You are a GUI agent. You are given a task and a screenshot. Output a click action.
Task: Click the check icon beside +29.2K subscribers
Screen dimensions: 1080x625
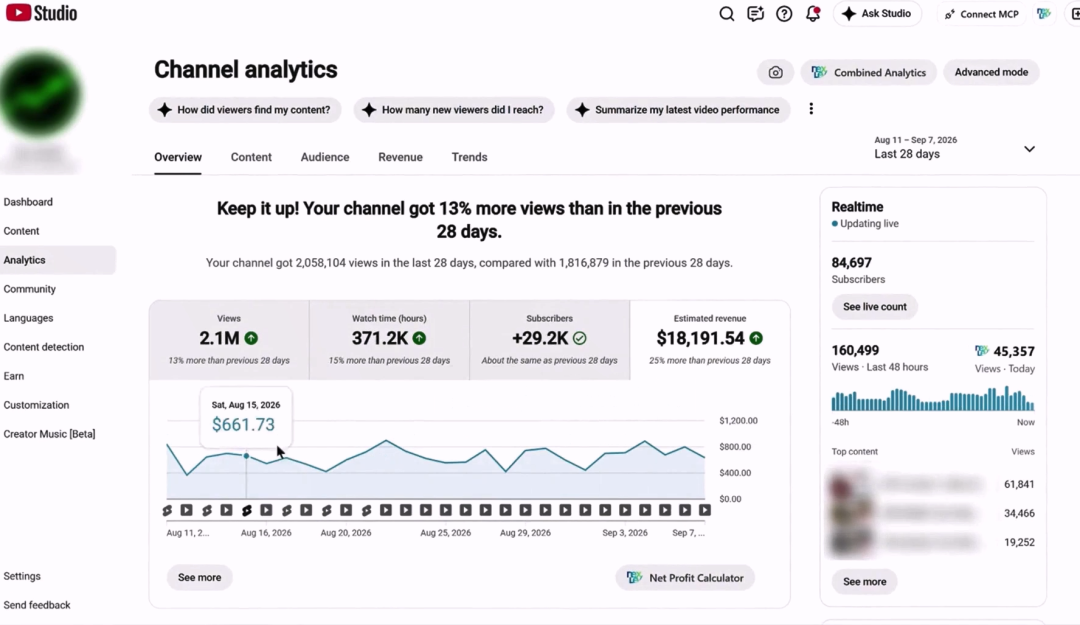coord(580,338)
